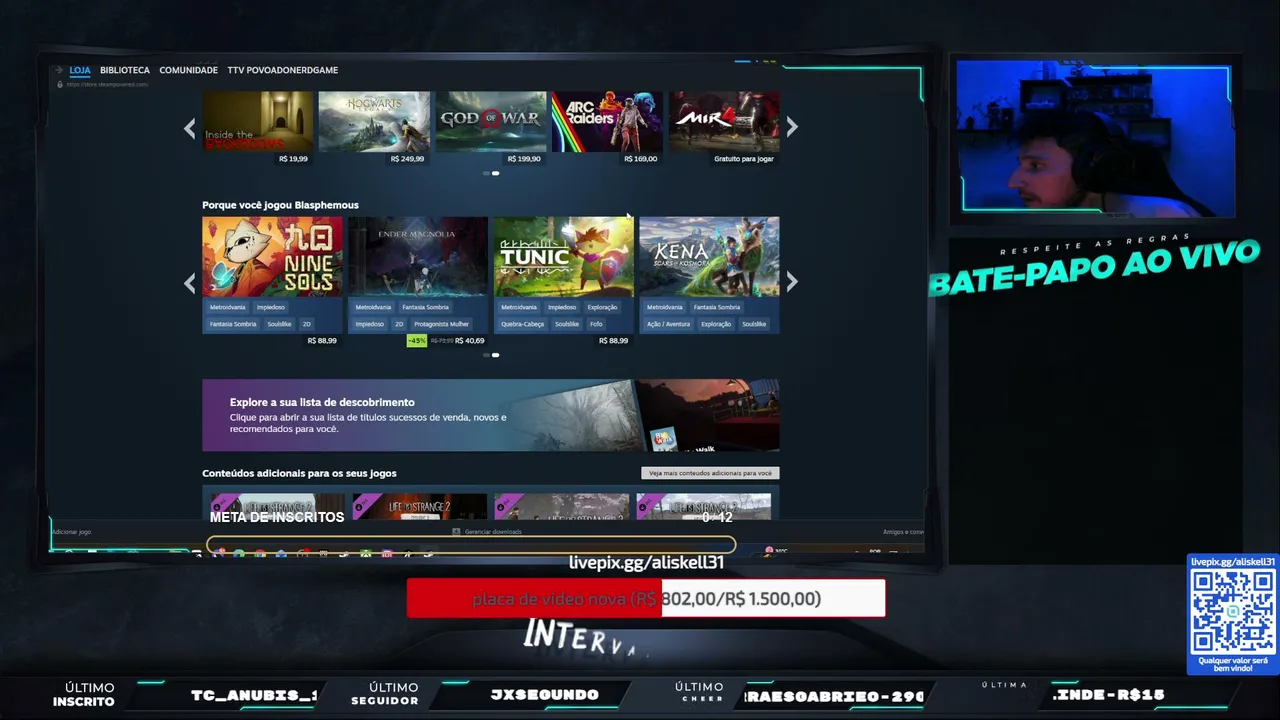This screenshot has width=1280, height=720.
Task: Click the Impiedoso tag under Nine Sols
Action: click(270, 307)
